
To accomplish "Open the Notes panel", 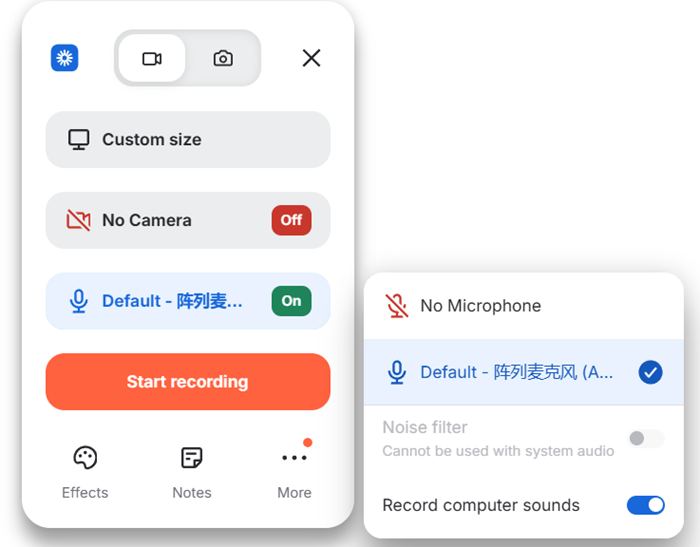I will coord(192,472).
